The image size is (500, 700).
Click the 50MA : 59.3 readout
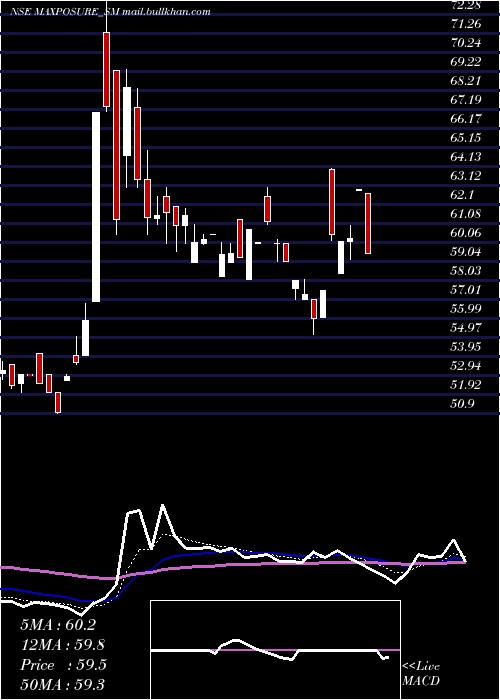pyautogui.click(x=62, y=684)
